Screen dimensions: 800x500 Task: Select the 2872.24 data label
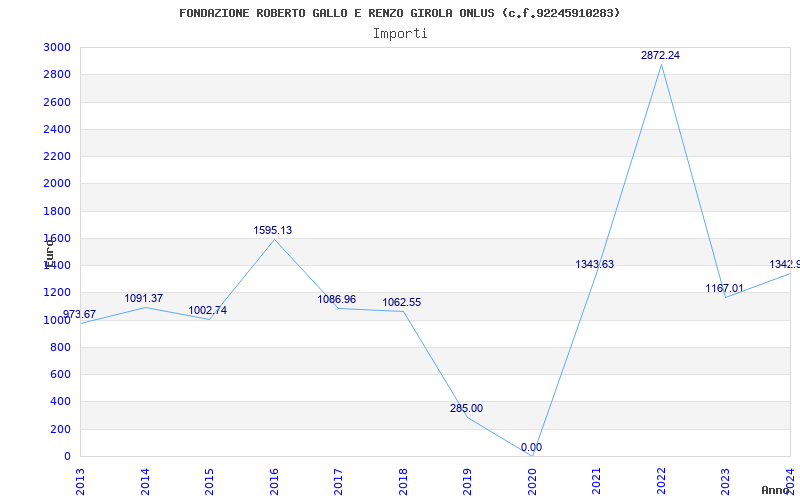click(x=660, y=56)
